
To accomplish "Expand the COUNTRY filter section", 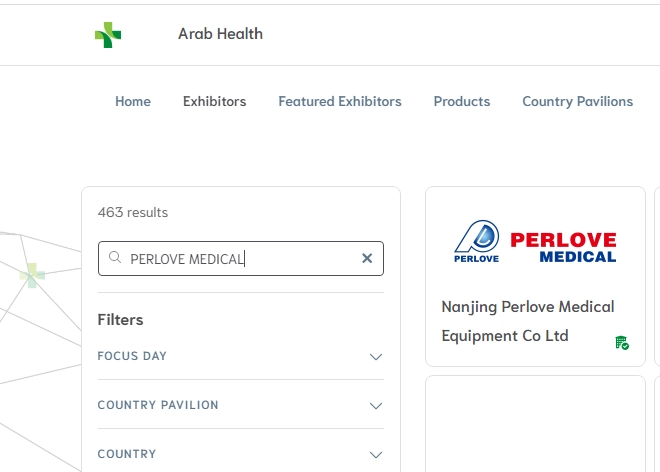I will click(x=376, y=454).
